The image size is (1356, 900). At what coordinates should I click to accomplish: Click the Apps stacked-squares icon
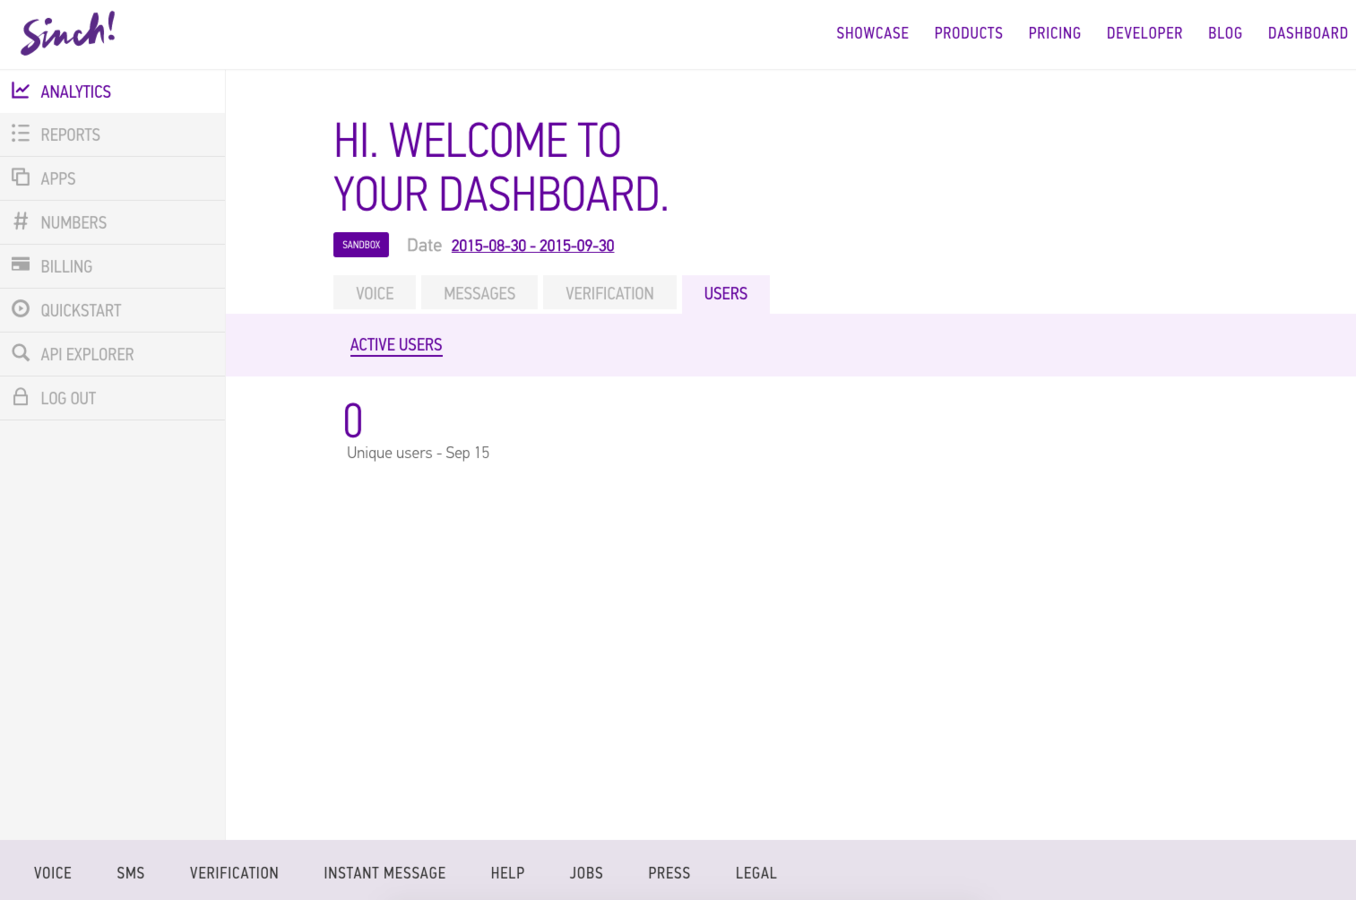tap(20, 177)
